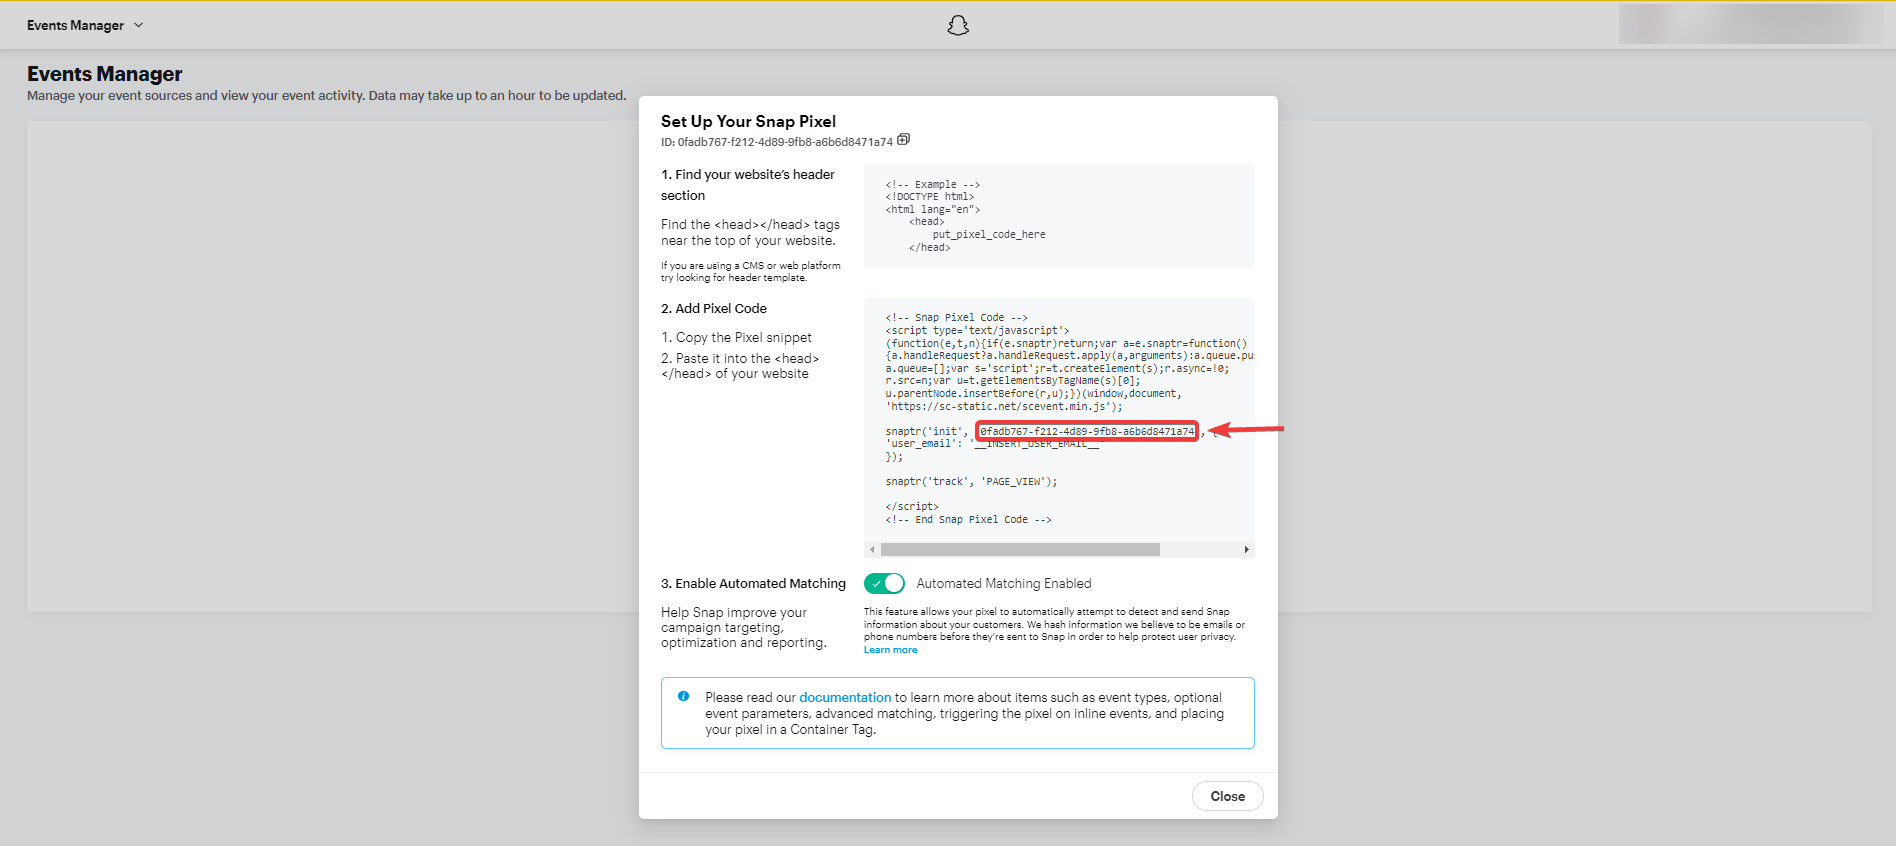Close the Snap Pixel setup dialog
This screenshot has height=846, width=1896.
pyautogui.click(x=1227, y=796)
